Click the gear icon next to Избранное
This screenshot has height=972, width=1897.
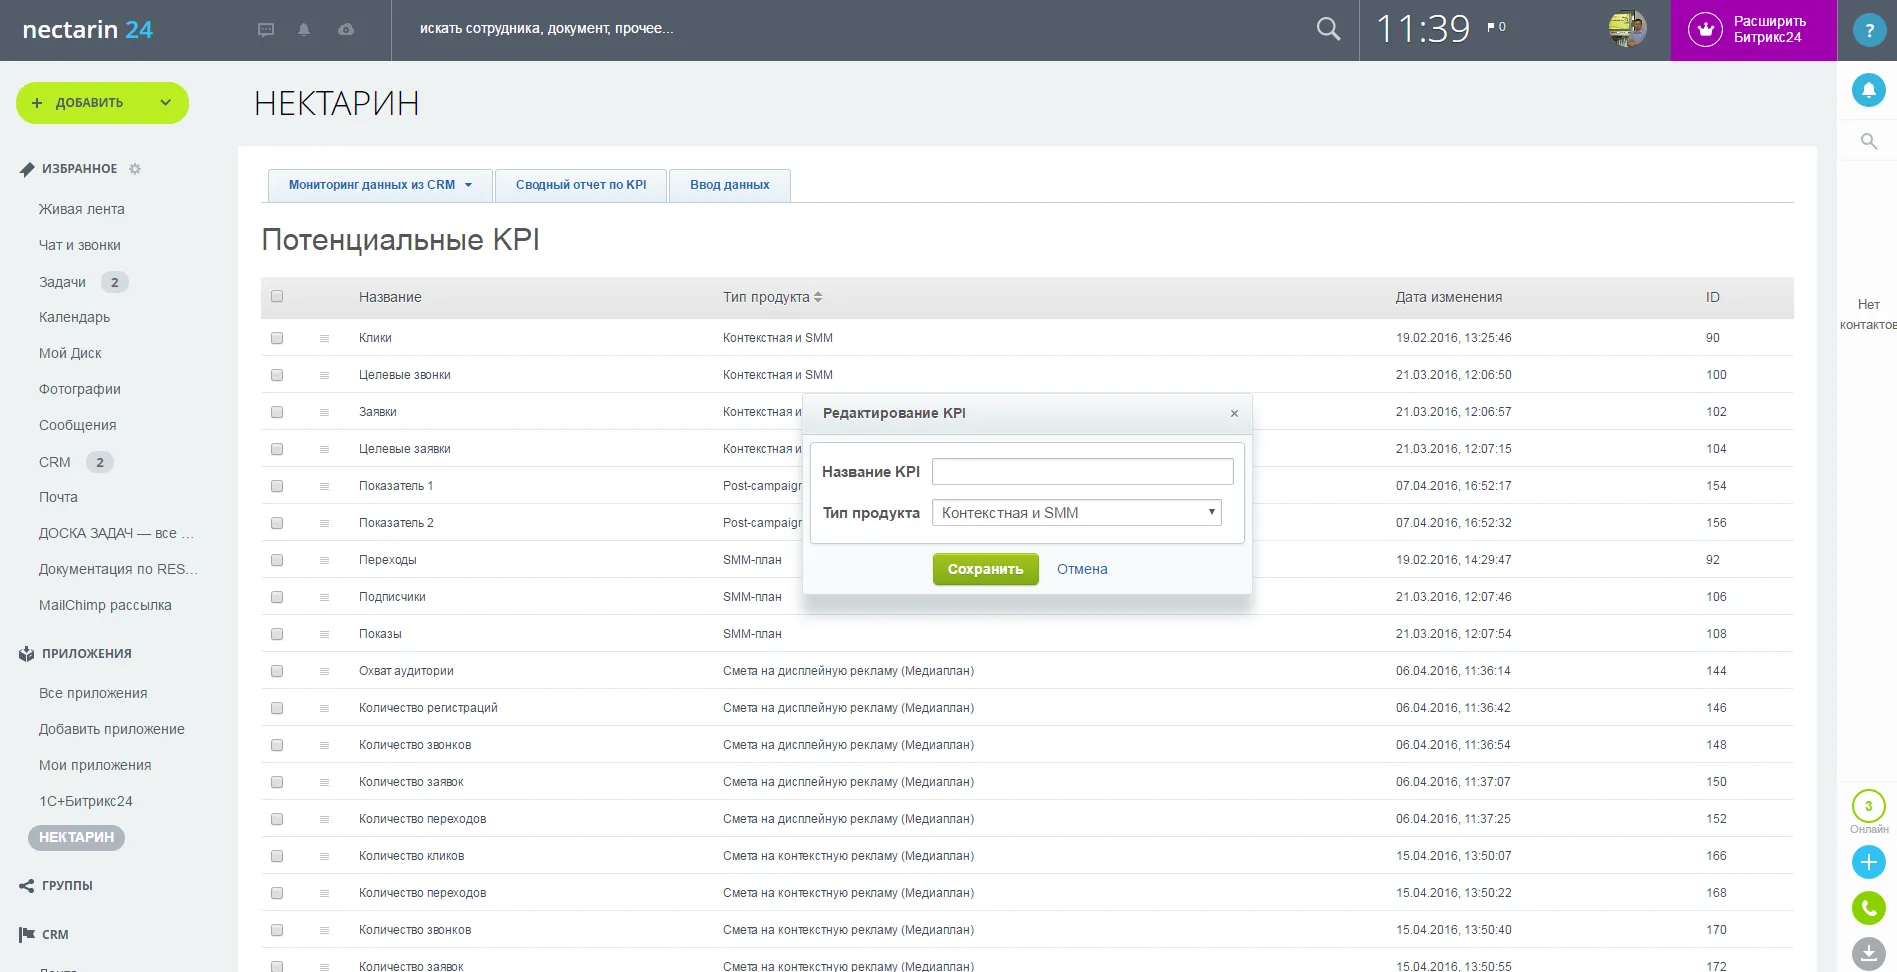[135, 169]
